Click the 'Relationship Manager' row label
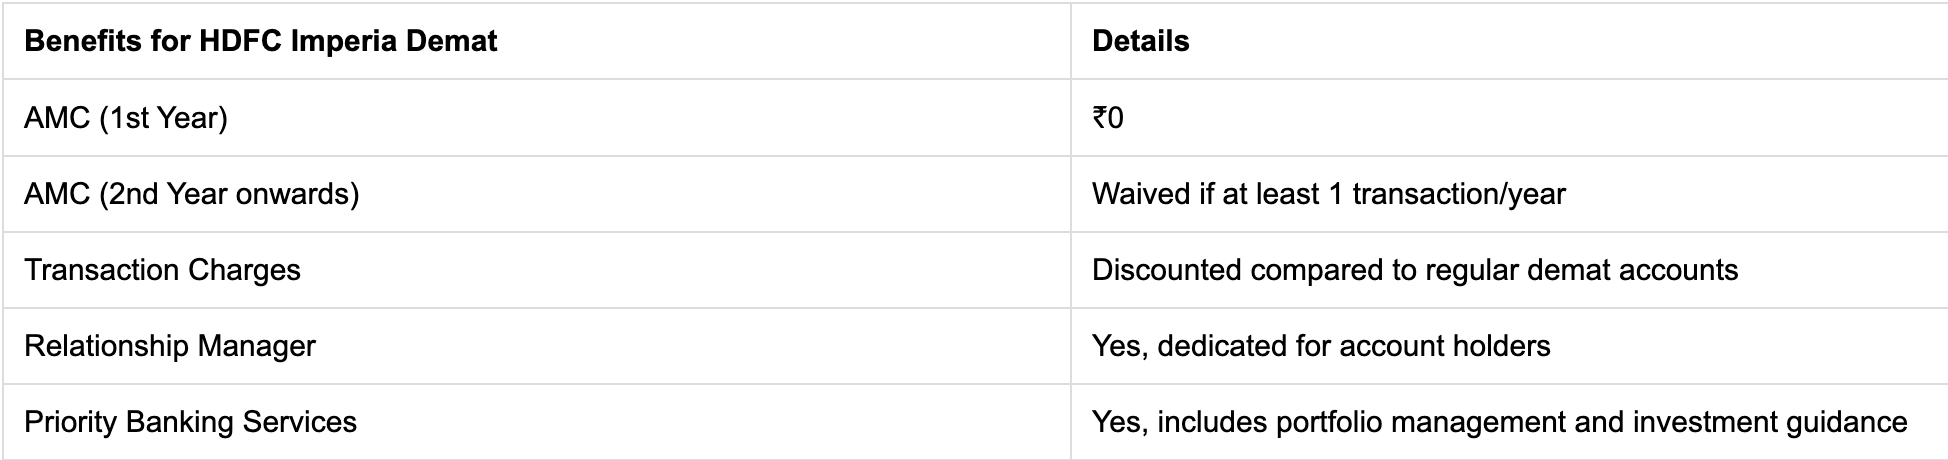 [170, 346]
